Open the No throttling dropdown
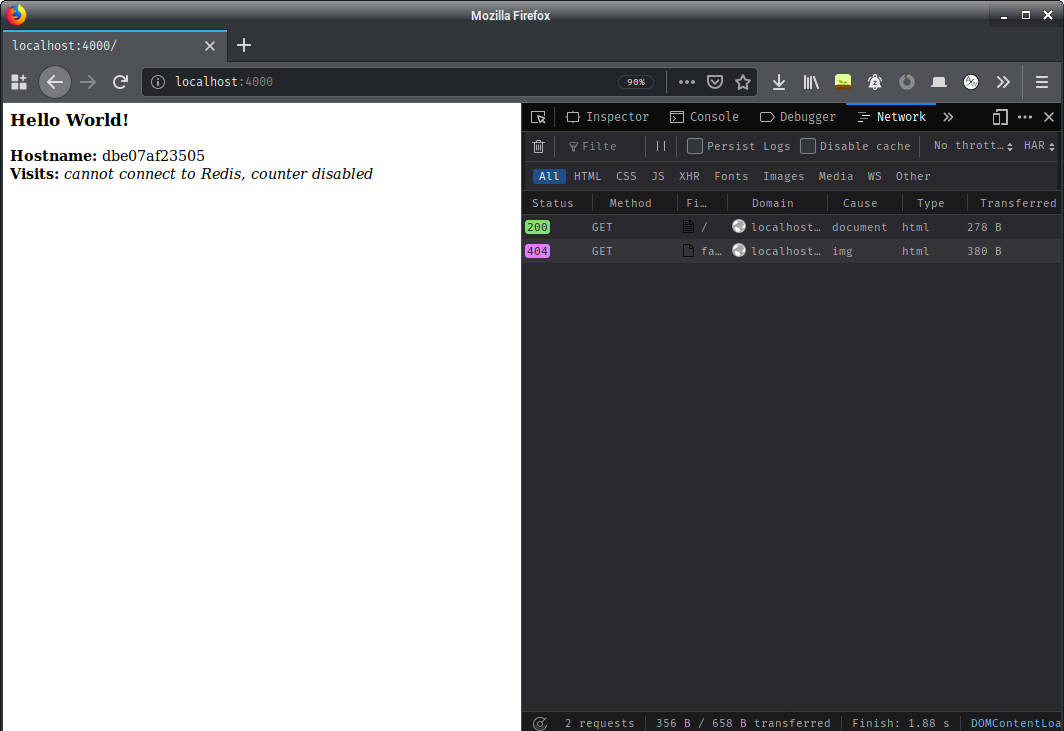This screenshot has height=731, width=1064. [972, 146]
